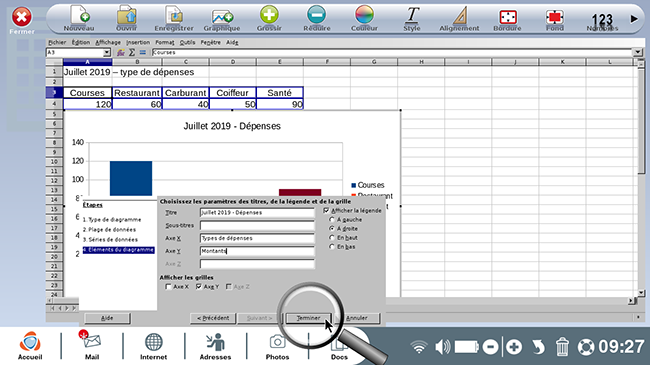The width and height of the screenshot is (650, 365).
Task: Click the equals formula icon
Action: (143, 52)
